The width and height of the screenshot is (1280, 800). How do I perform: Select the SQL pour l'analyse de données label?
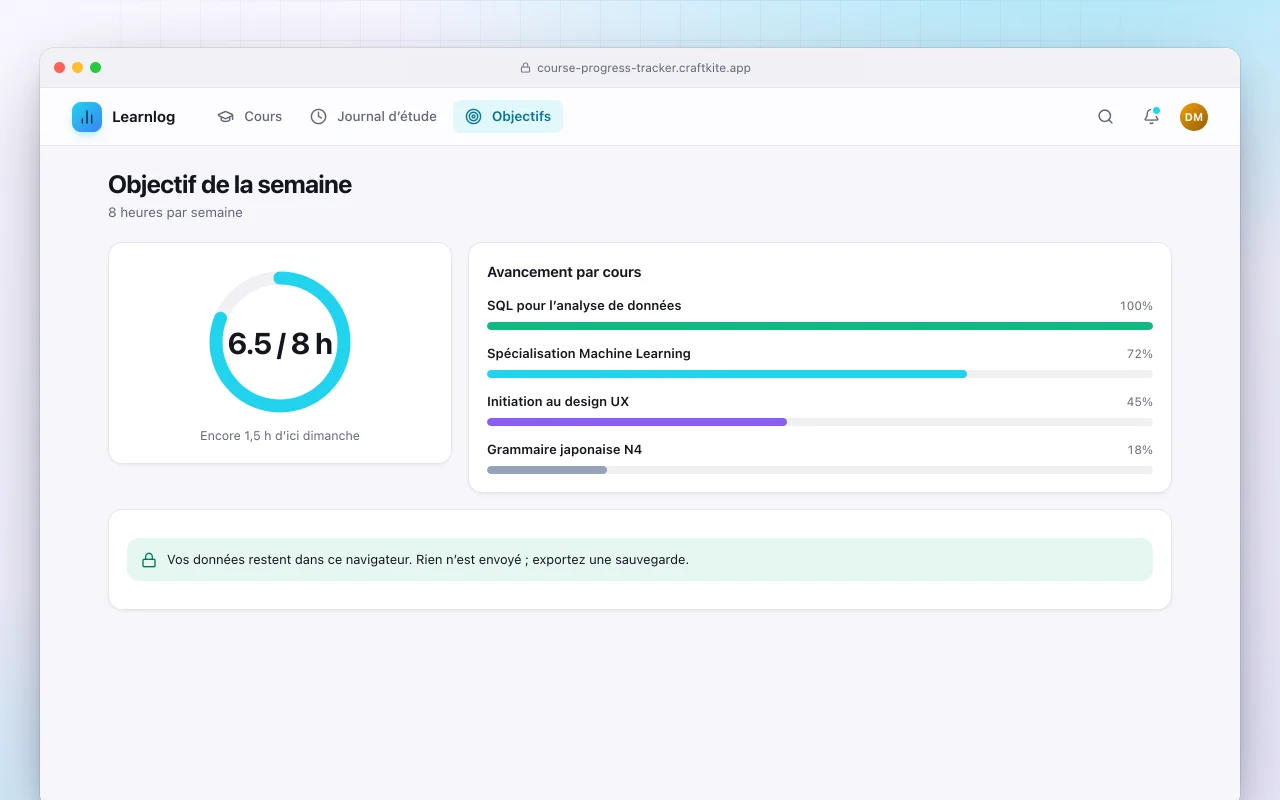pyautogui.click(x=584, y=306)
